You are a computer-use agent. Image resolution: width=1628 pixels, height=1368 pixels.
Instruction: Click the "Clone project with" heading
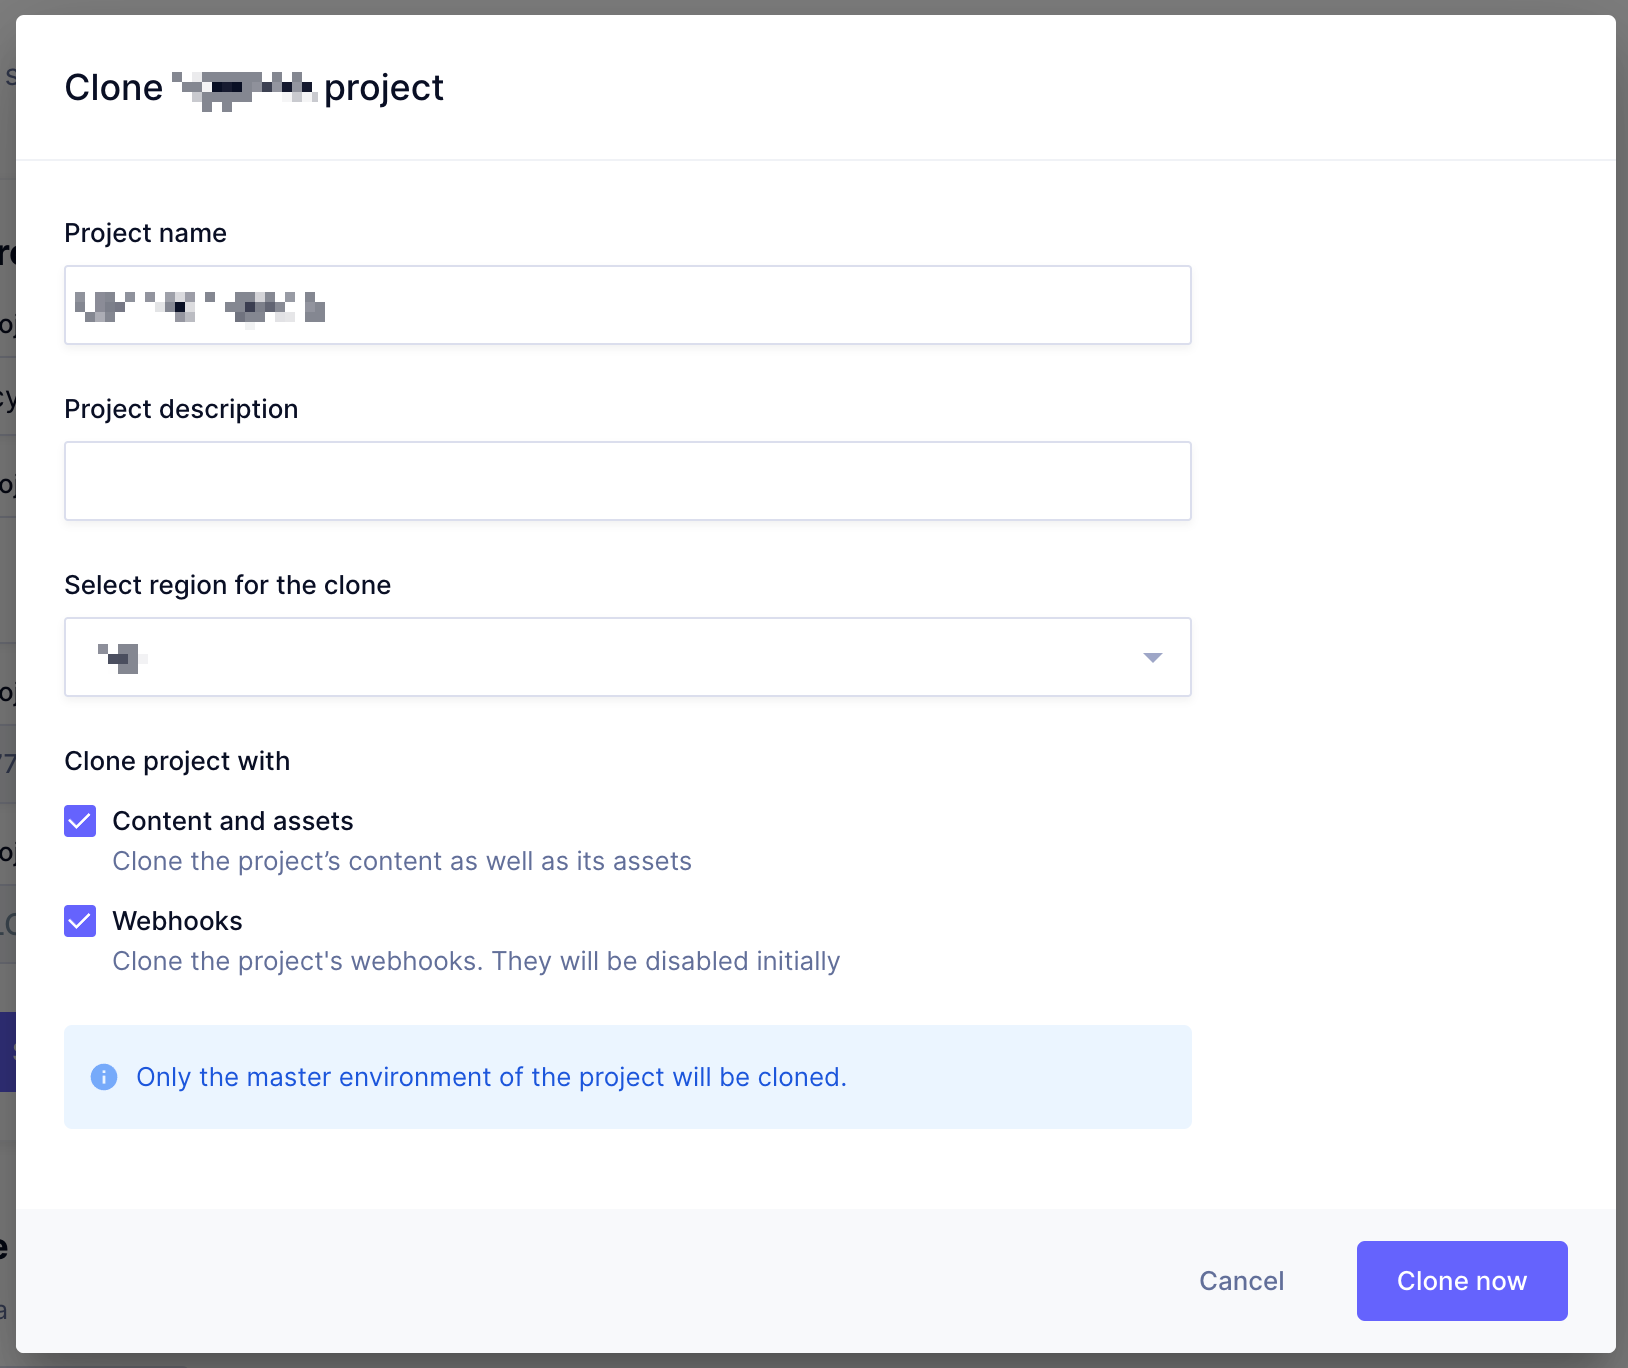coord(177,761)
